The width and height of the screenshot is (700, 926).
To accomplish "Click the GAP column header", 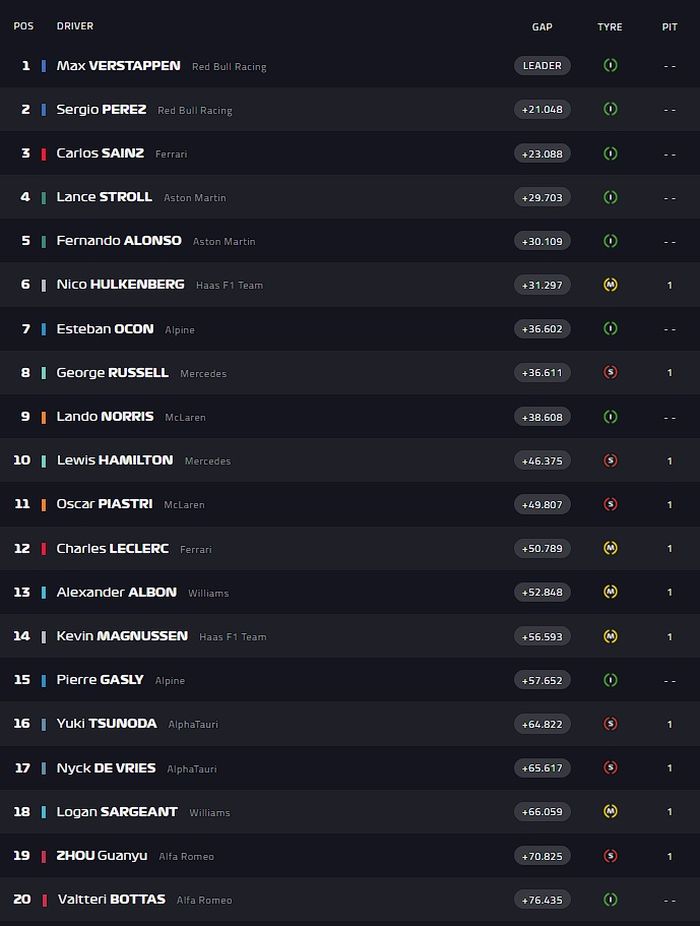I will (x=542, y=27).
